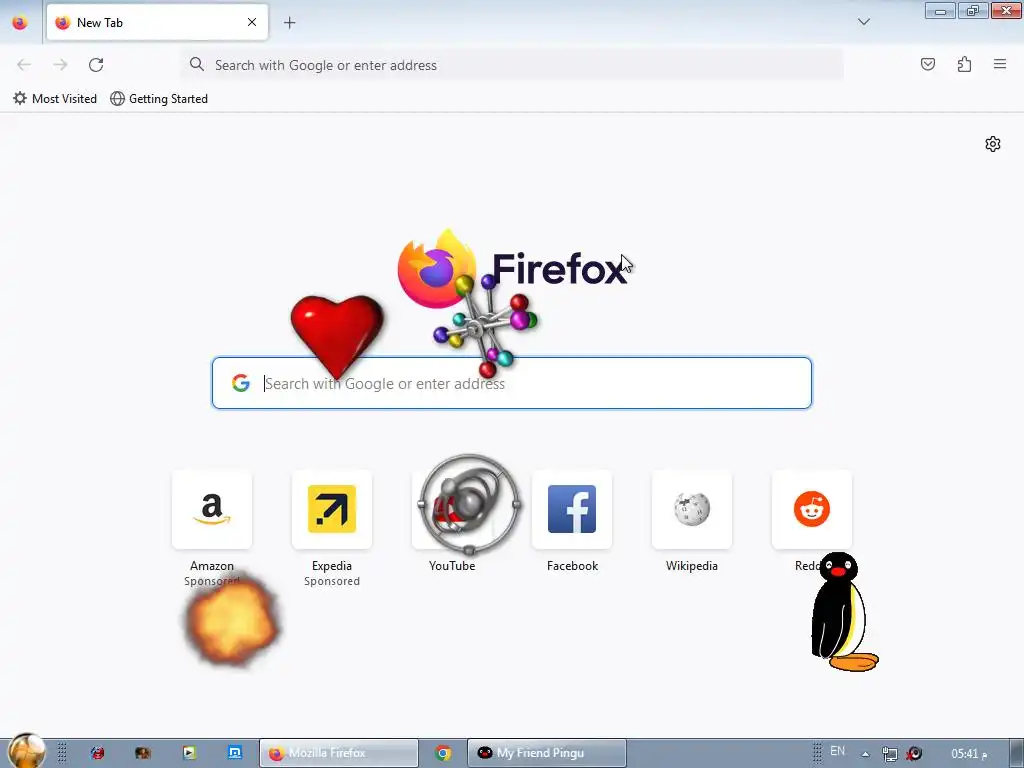Go forward with the forward arrow

point(60,65)
